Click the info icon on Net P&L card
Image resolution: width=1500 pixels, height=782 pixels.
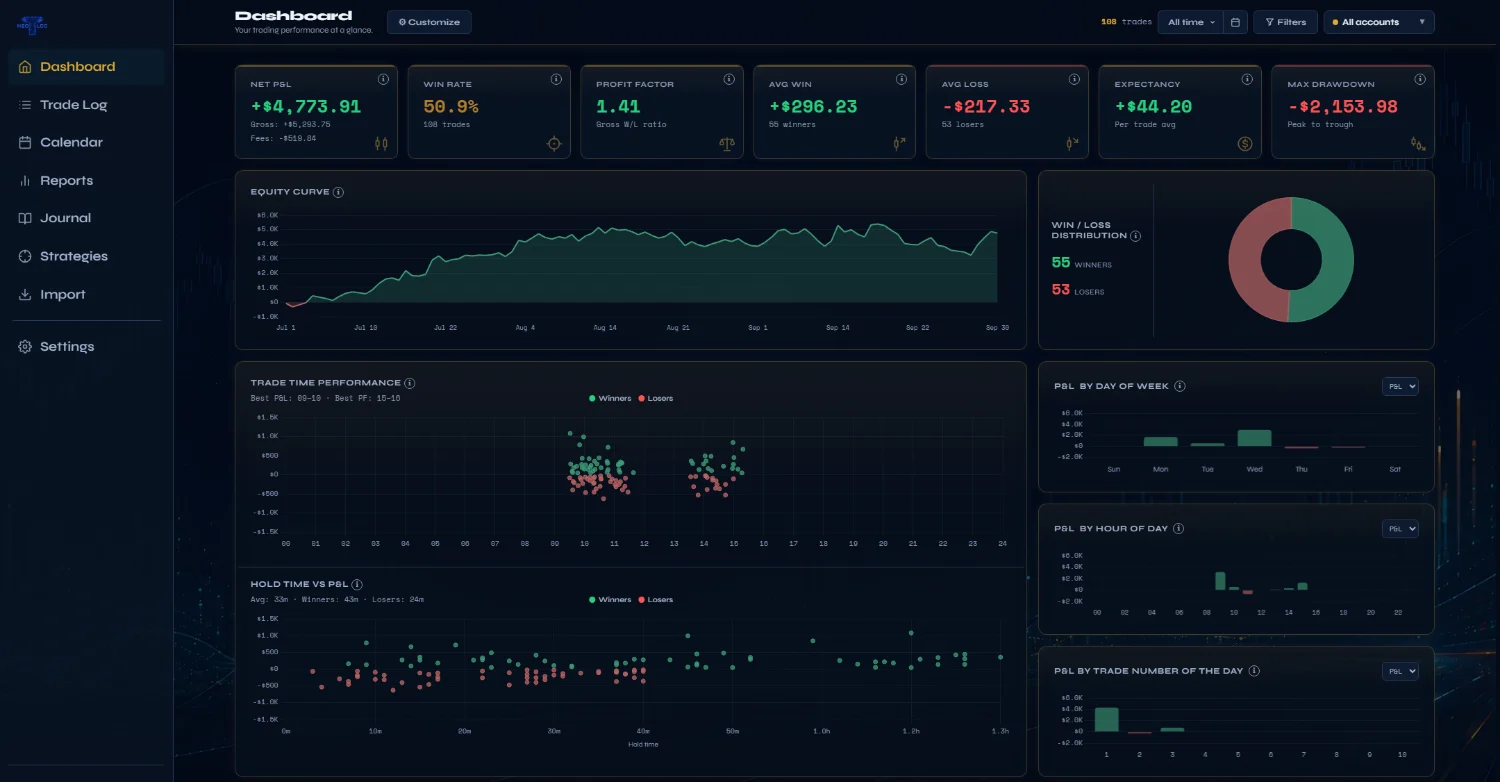pos(383,79)
